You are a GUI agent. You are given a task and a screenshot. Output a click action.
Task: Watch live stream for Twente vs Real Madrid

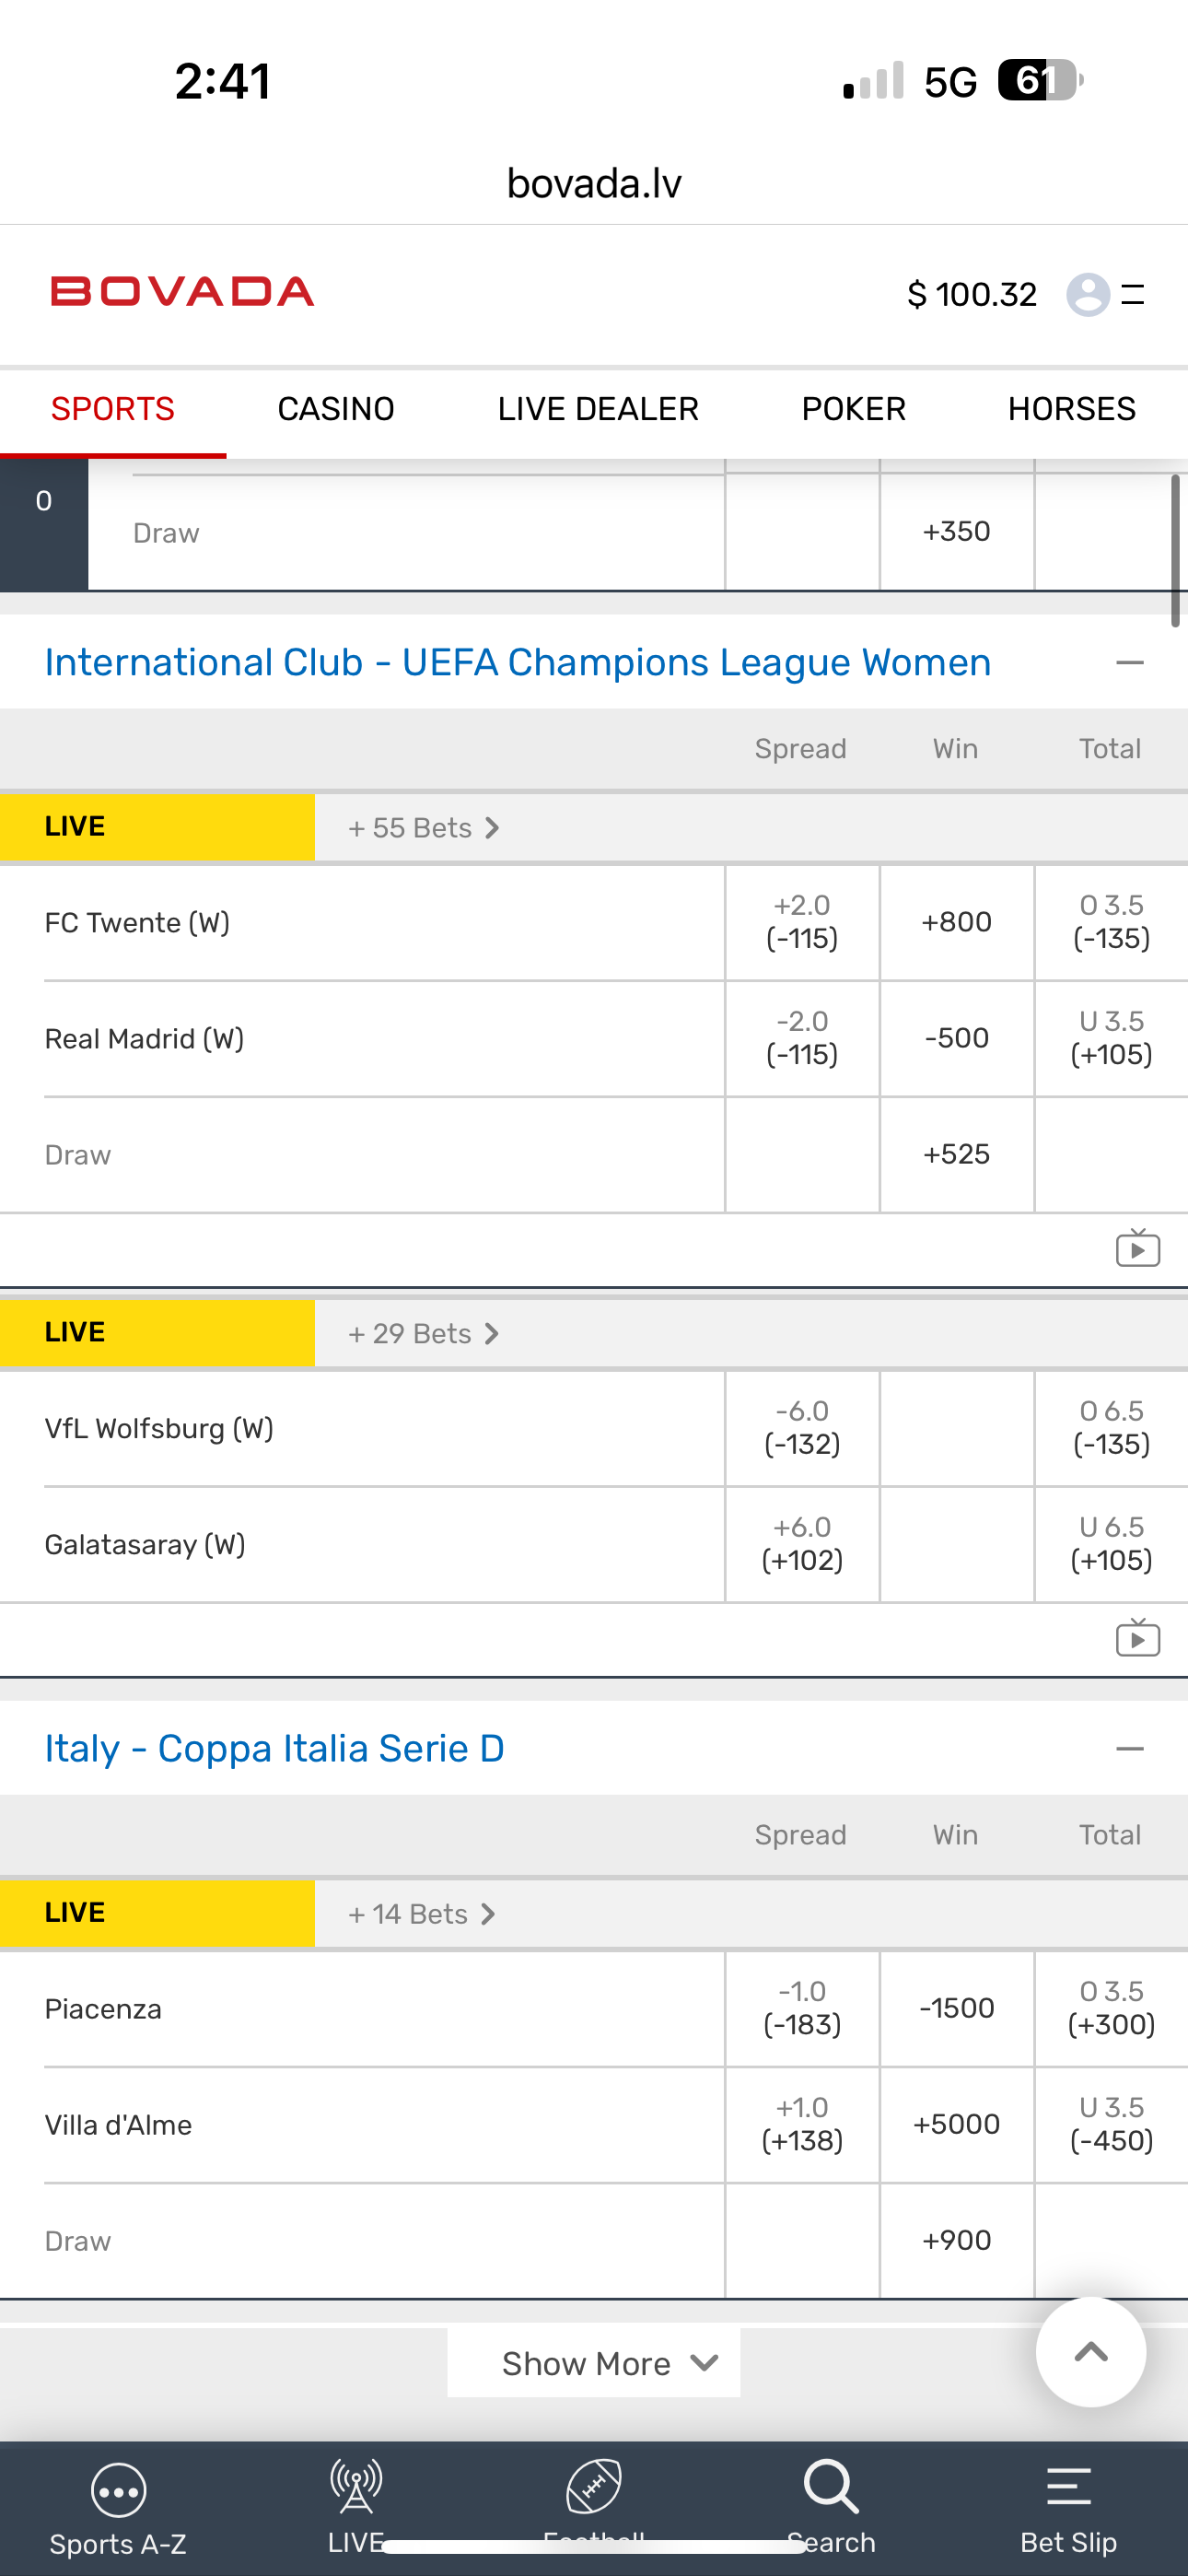tap(1138, 1248)
